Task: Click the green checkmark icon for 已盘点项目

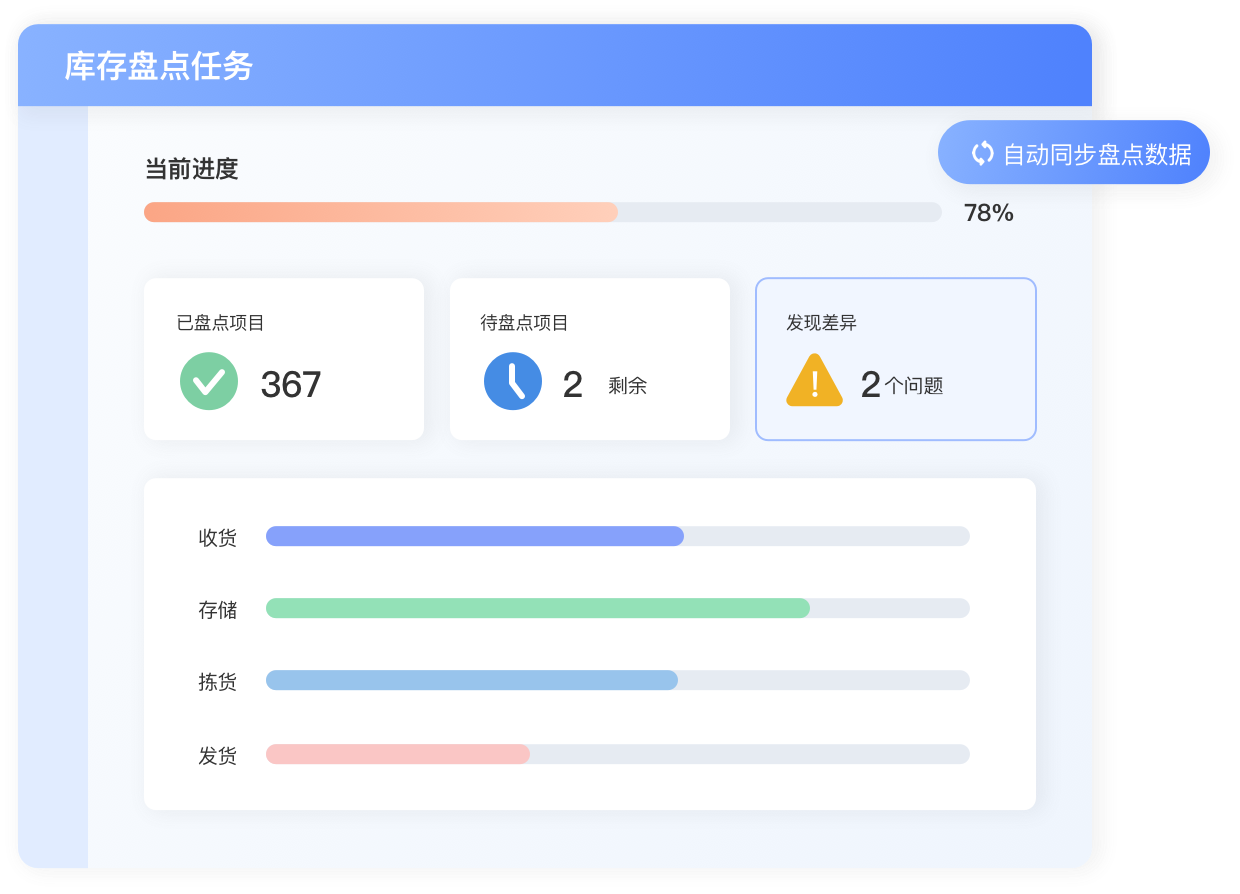Action: [209, 381]
